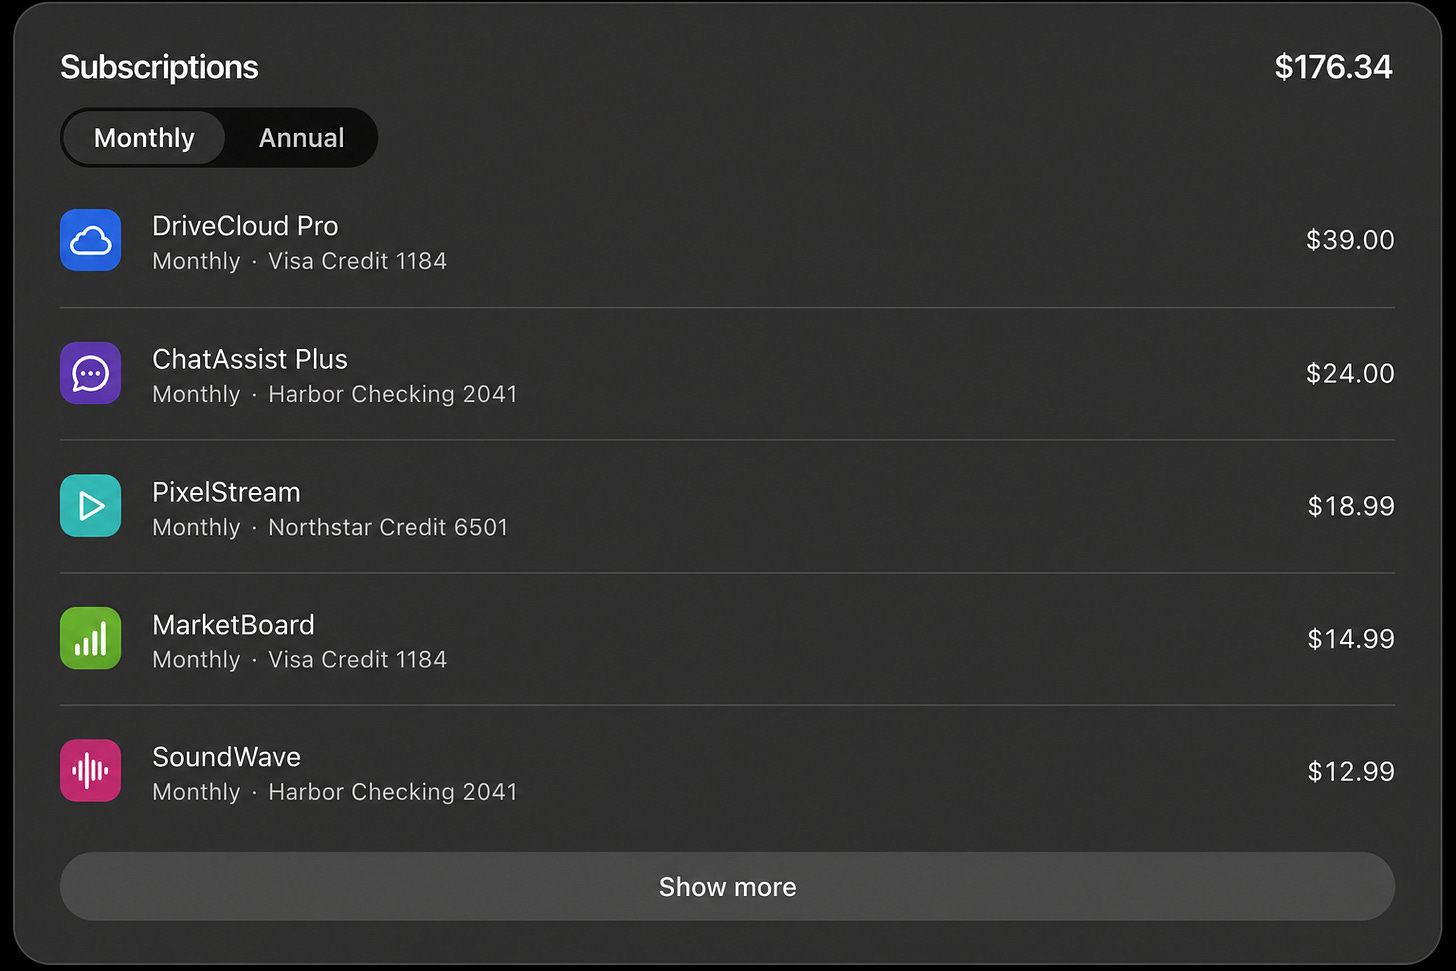Click the $39.00 DriveCloud price
The width and height of the screenshot is (1456, 971).
point(1350,240)
